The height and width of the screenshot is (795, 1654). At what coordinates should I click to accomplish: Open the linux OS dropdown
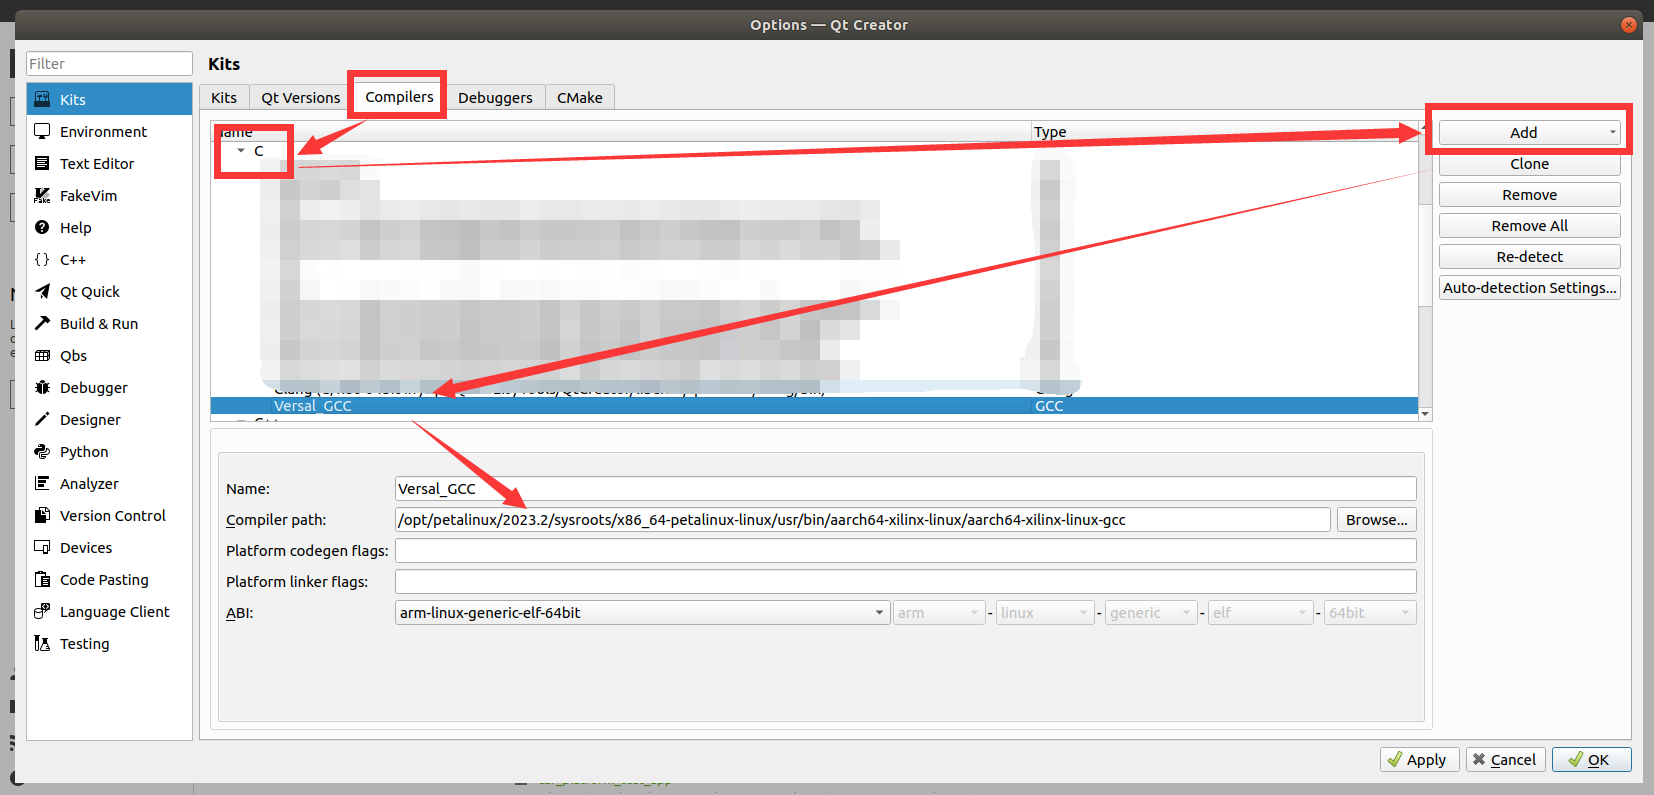click(1045, 613)
